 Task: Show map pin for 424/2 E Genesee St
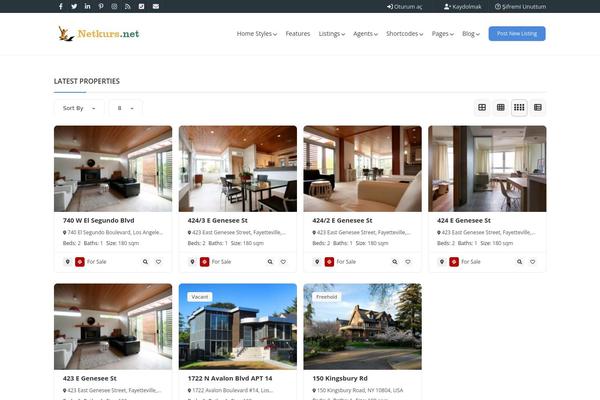317,262
